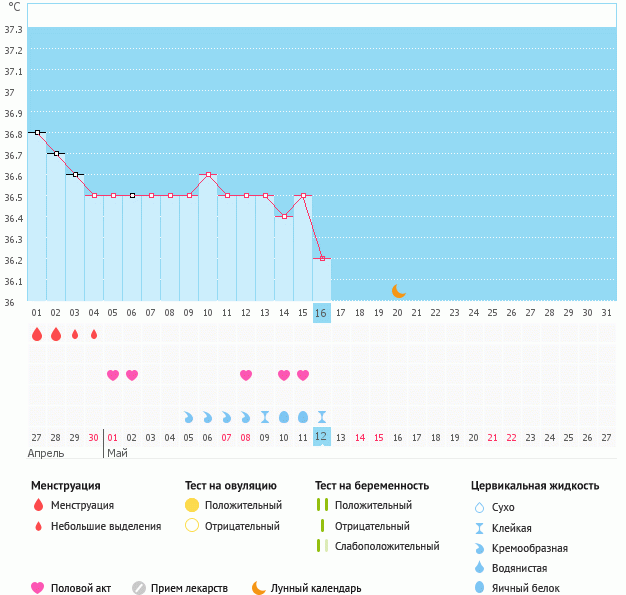Click the Половой акт heart legend icon
The image size is (626, 595).
[x=38, y=588]
